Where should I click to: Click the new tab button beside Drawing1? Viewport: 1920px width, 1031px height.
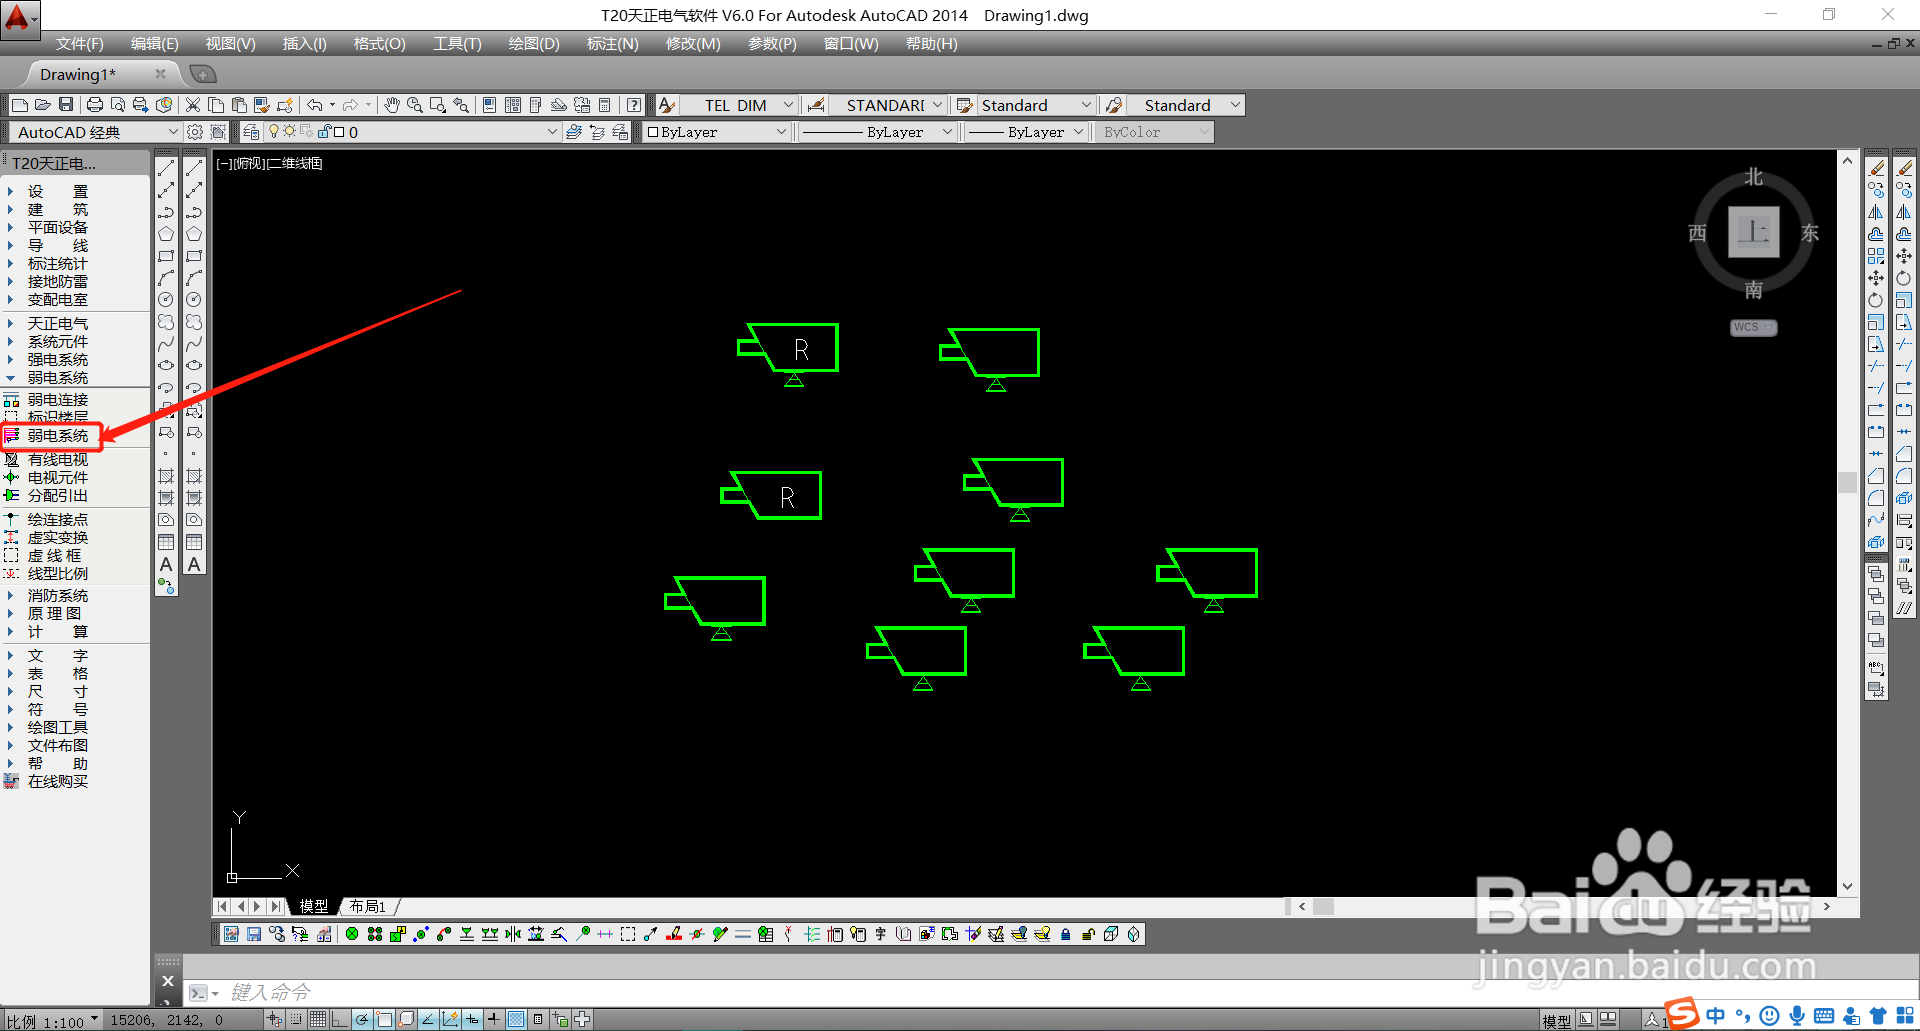(202, 74)
